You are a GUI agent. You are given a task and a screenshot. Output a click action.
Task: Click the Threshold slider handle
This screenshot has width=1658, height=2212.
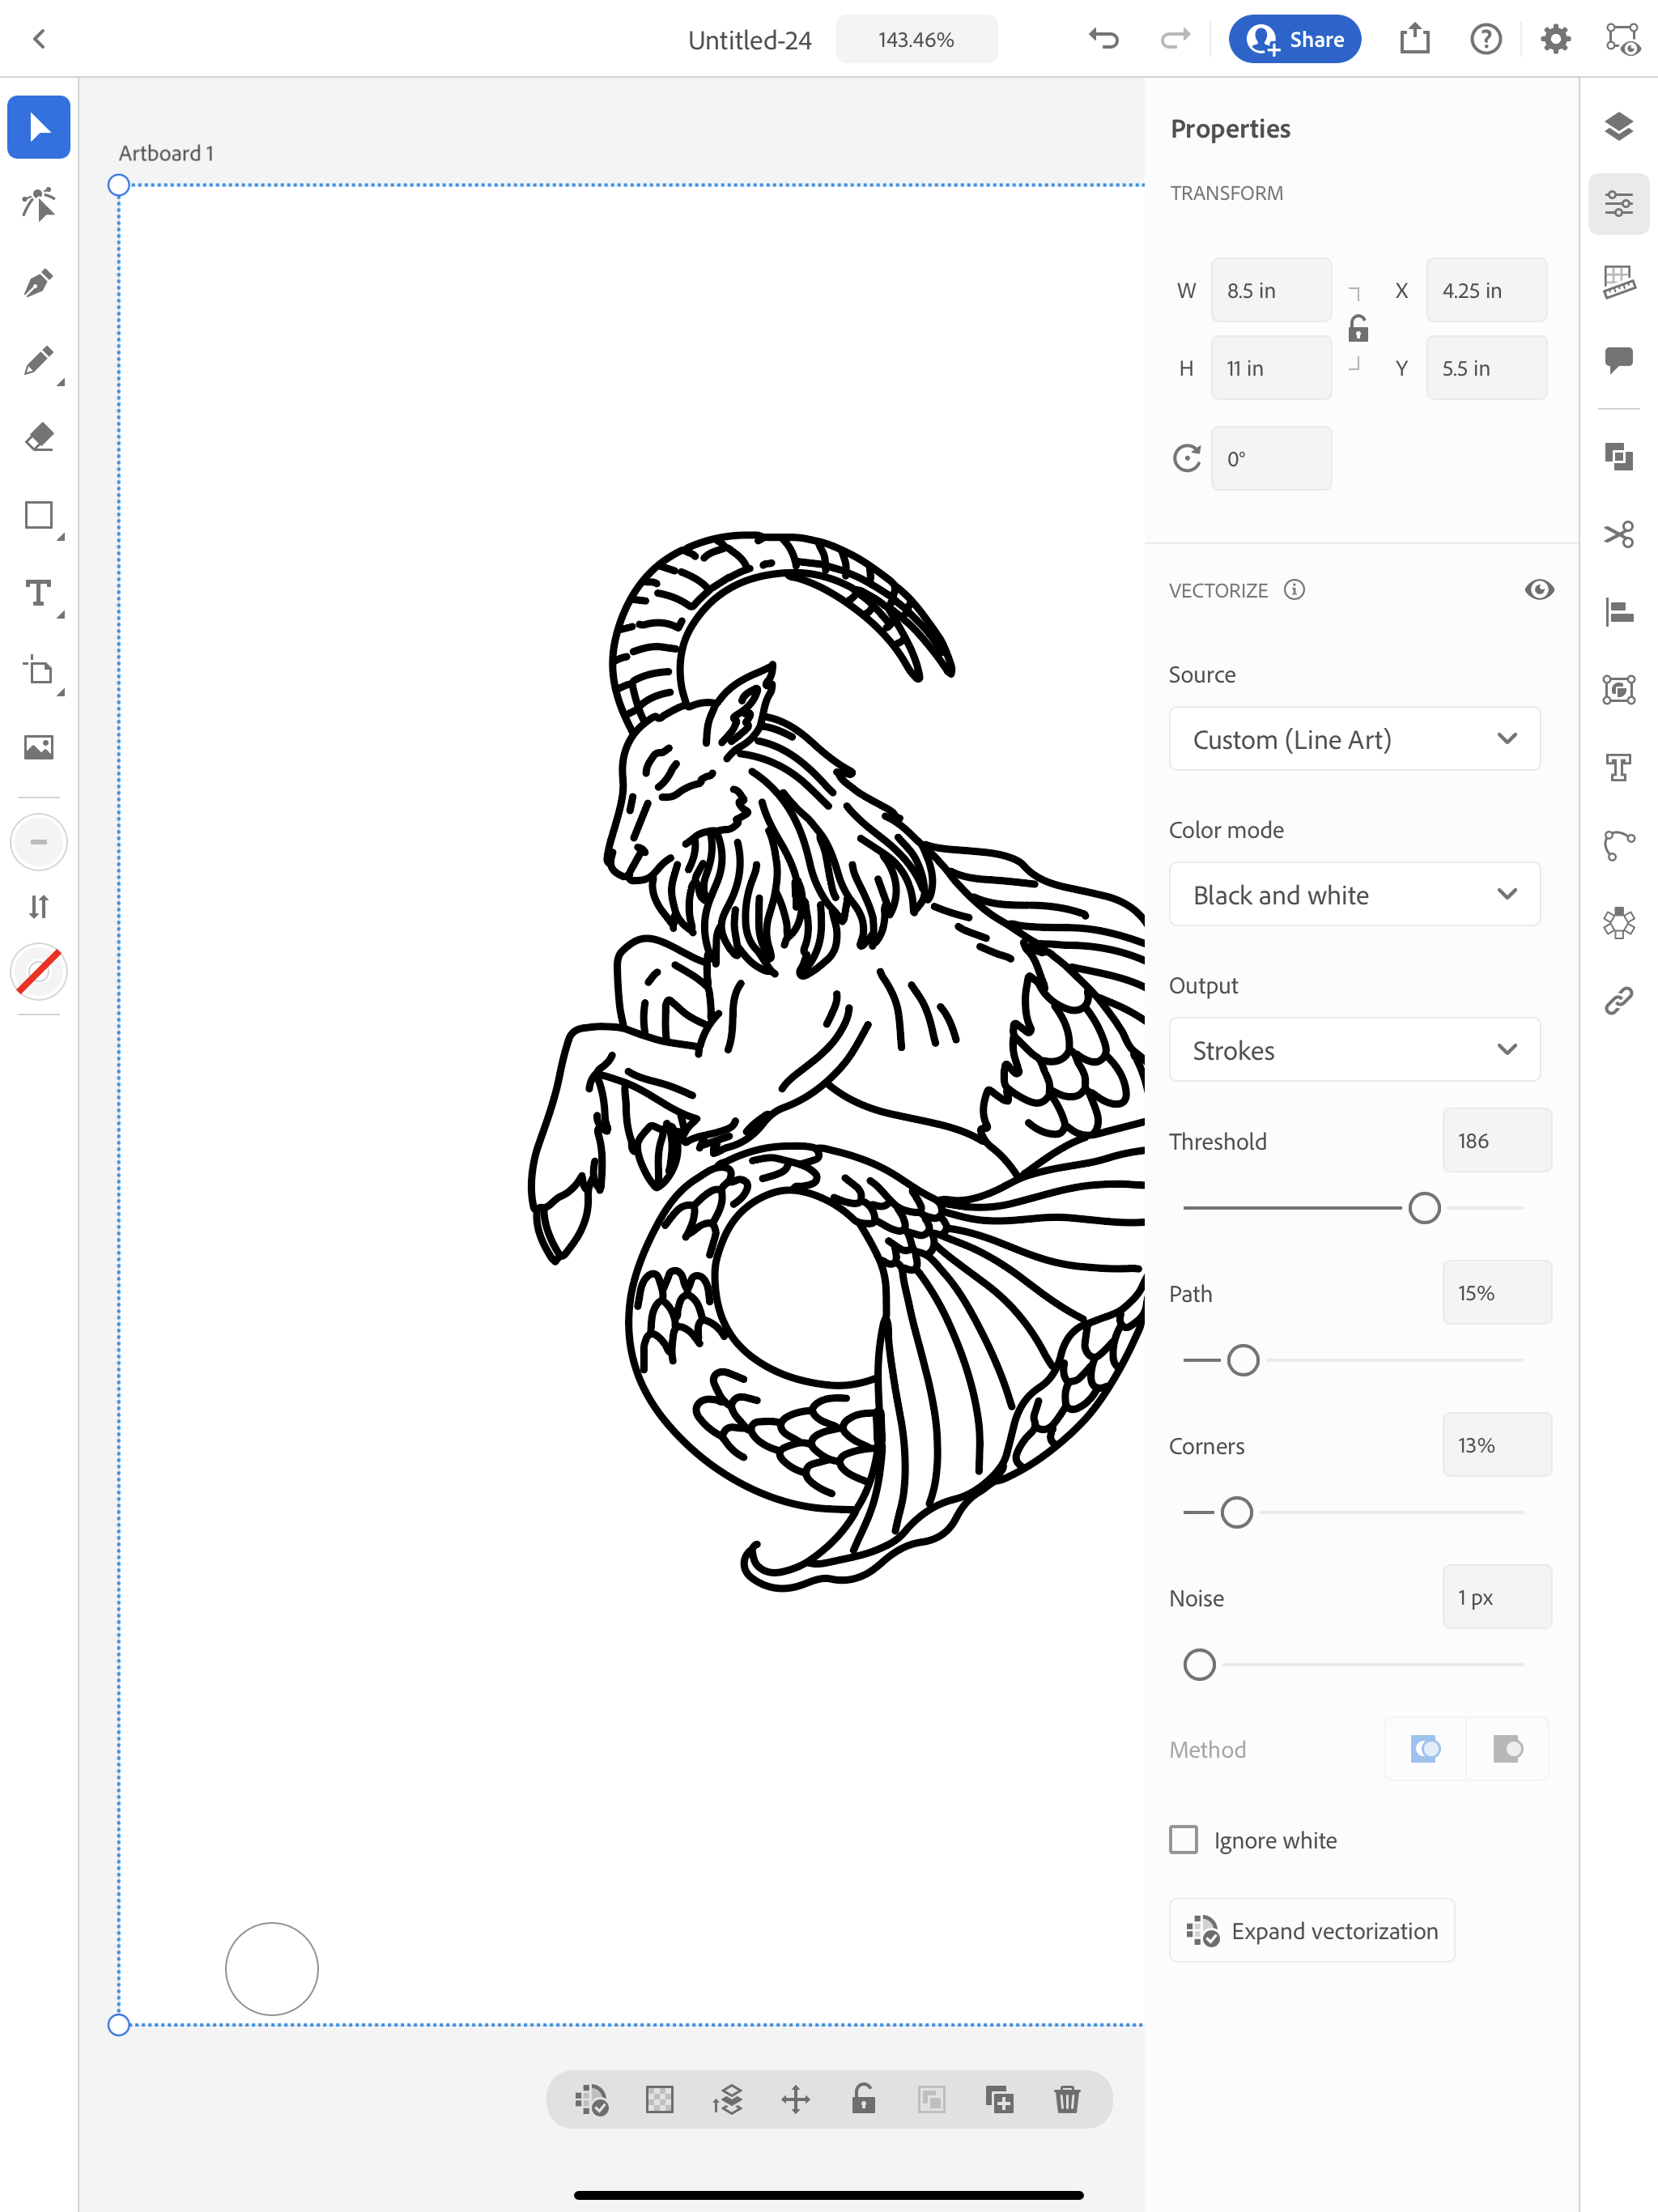[1424, 1208]
